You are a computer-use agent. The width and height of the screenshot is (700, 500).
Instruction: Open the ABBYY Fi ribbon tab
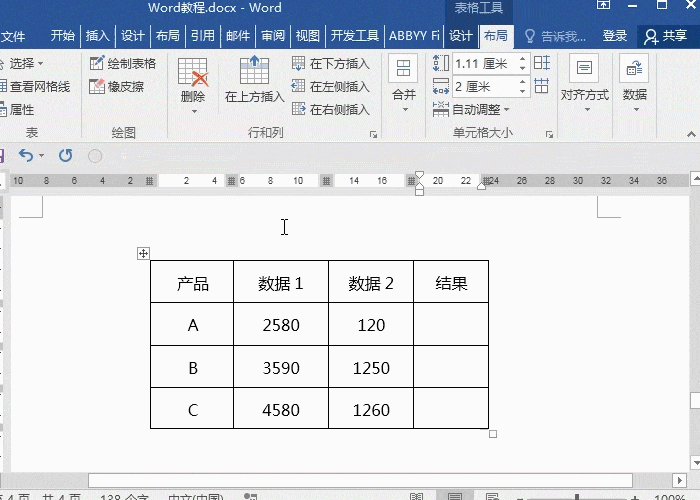pos(414,36)
